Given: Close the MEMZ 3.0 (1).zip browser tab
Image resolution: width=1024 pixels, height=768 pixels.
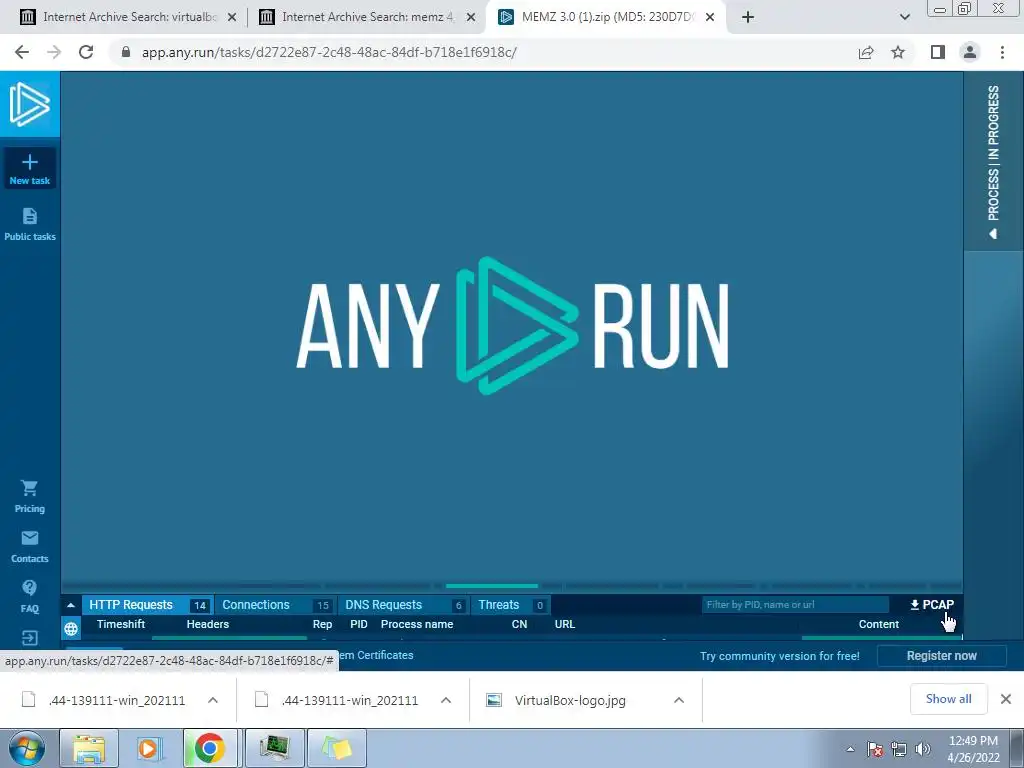Looking at the screenshot, I should click(710, 18).
